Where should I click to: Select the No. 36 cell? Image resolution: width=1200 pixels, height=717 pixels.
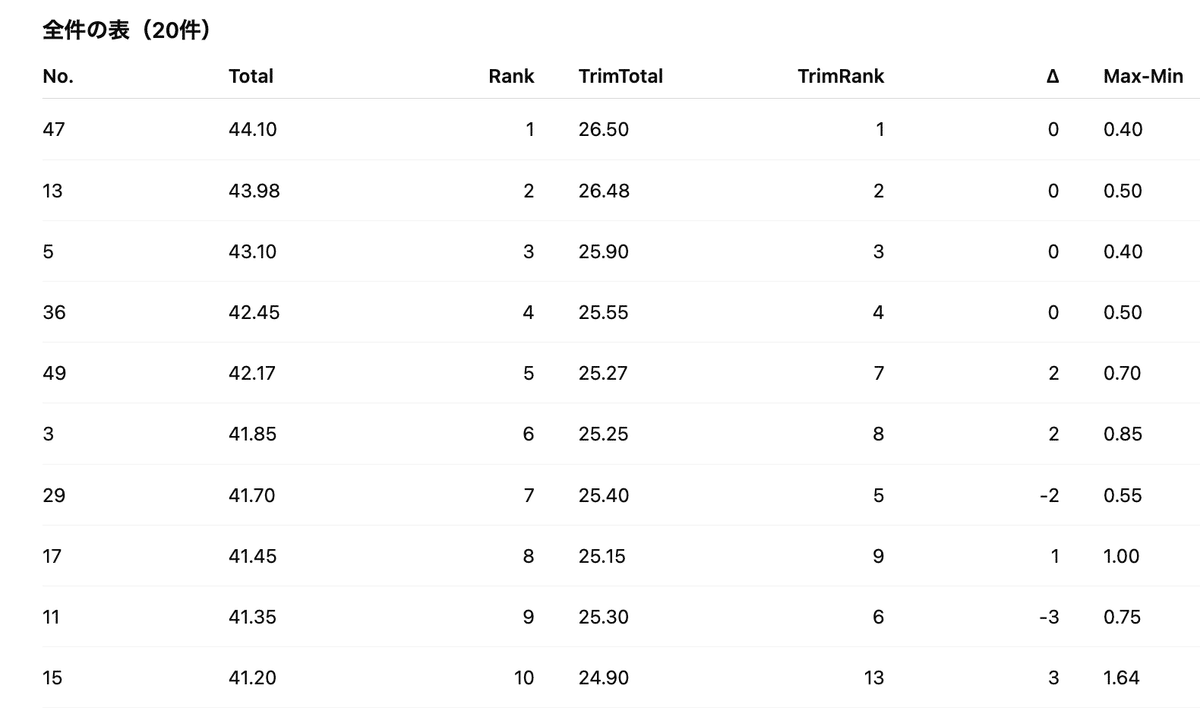pos(54,313)
